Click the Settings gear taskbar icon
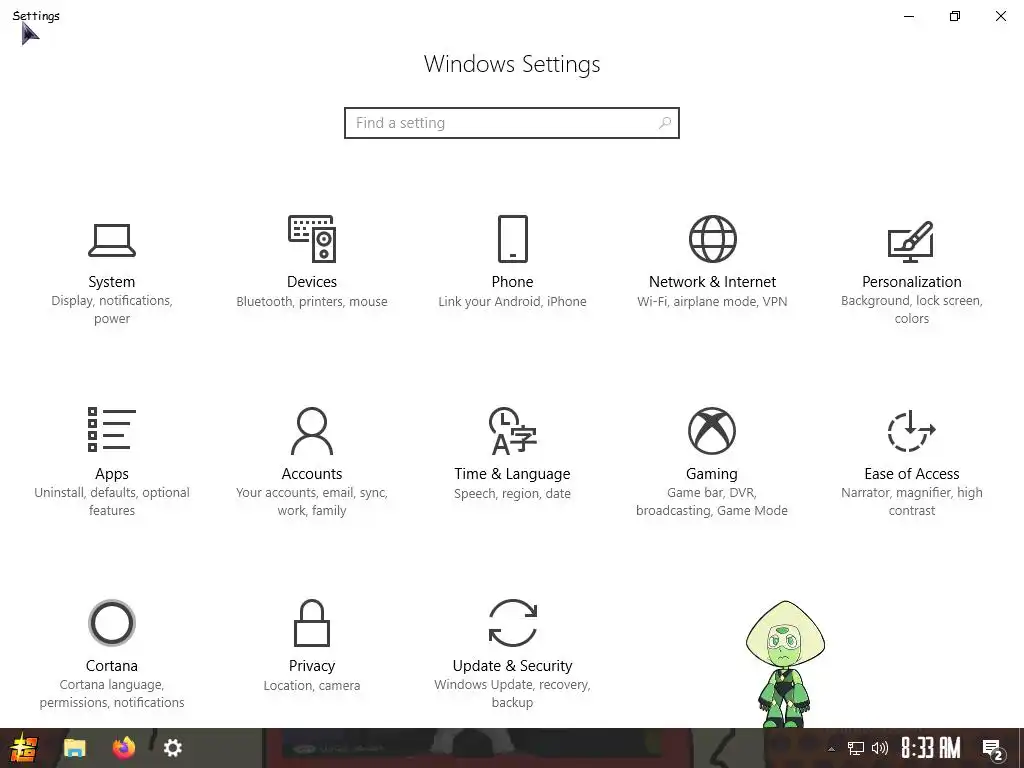 click(x=172, y=748)
